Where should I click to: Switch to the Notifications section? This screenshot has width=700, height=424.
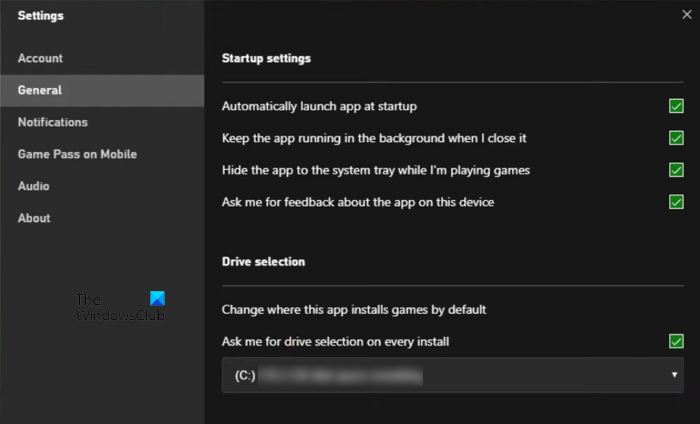(x=52, y=122)
